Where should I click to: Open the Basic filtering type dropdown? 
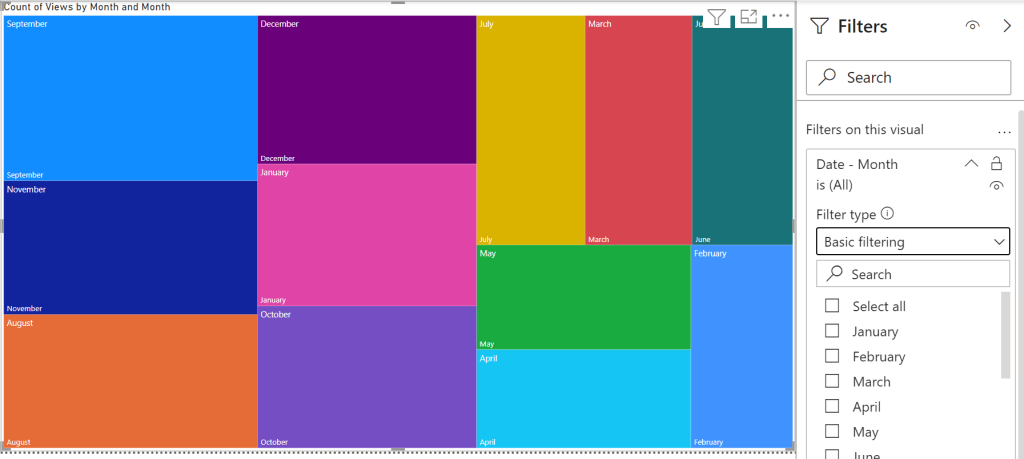click(x=913, y=242)
